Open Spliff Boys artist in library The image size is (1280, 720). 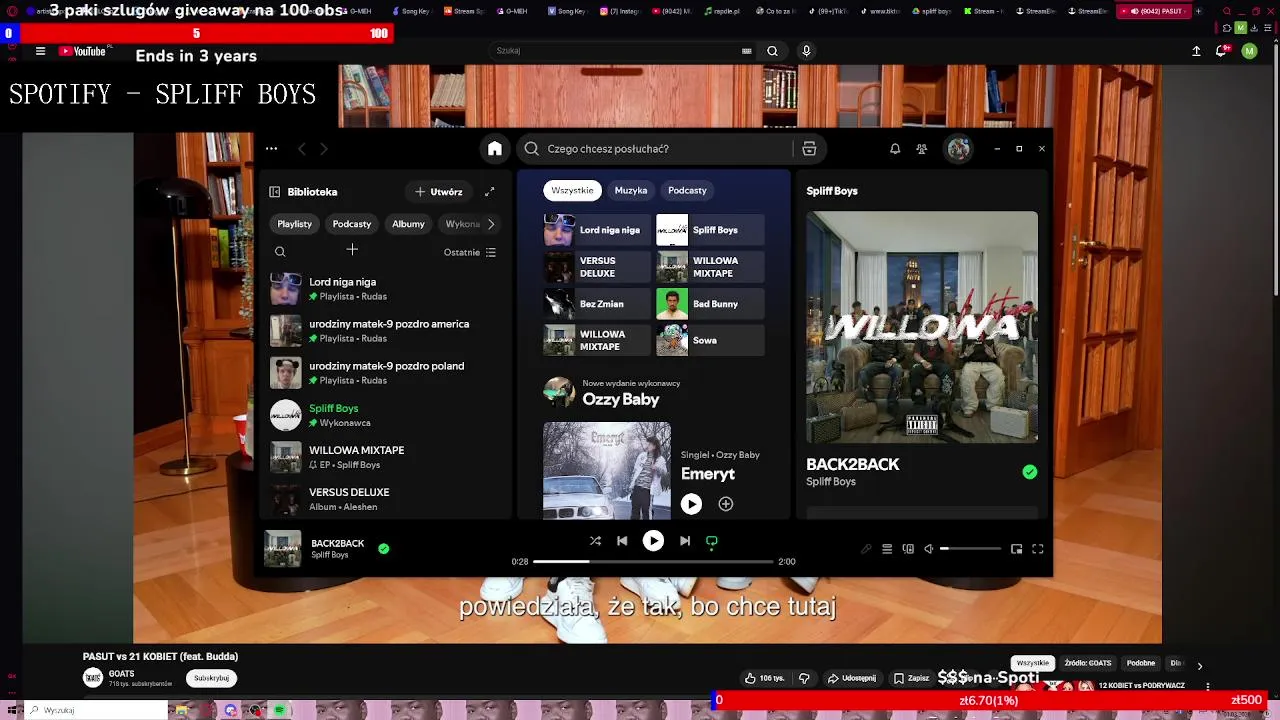coord(386,415)
